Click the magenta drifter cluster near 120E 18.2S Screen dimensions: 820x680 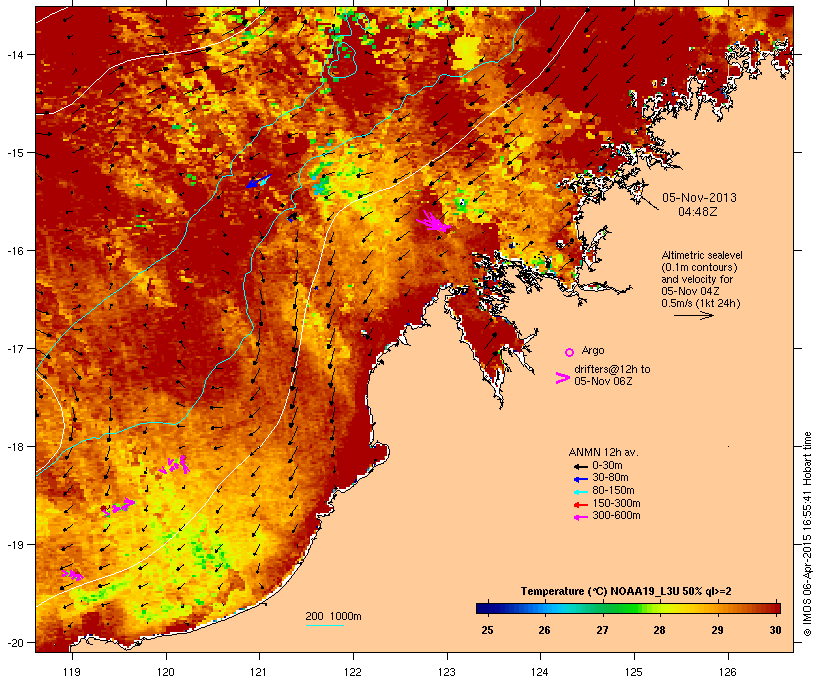coord(174,465)
